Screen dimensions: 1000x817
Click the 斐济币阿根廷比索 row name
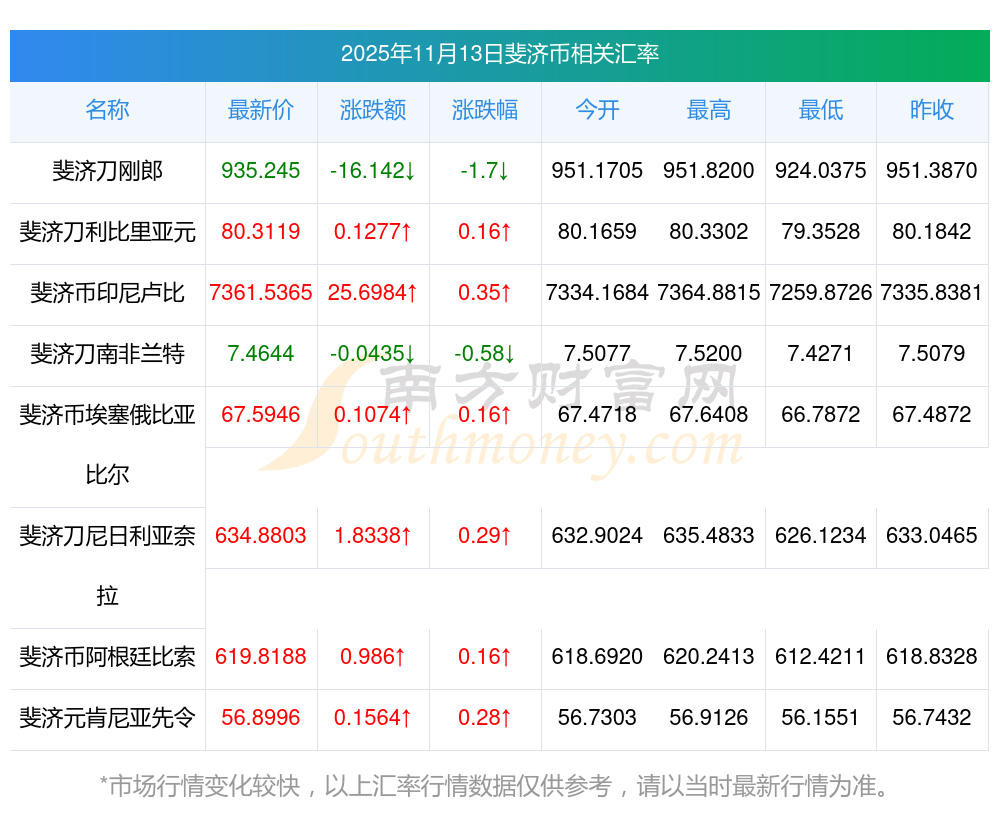tap(107, 657)
